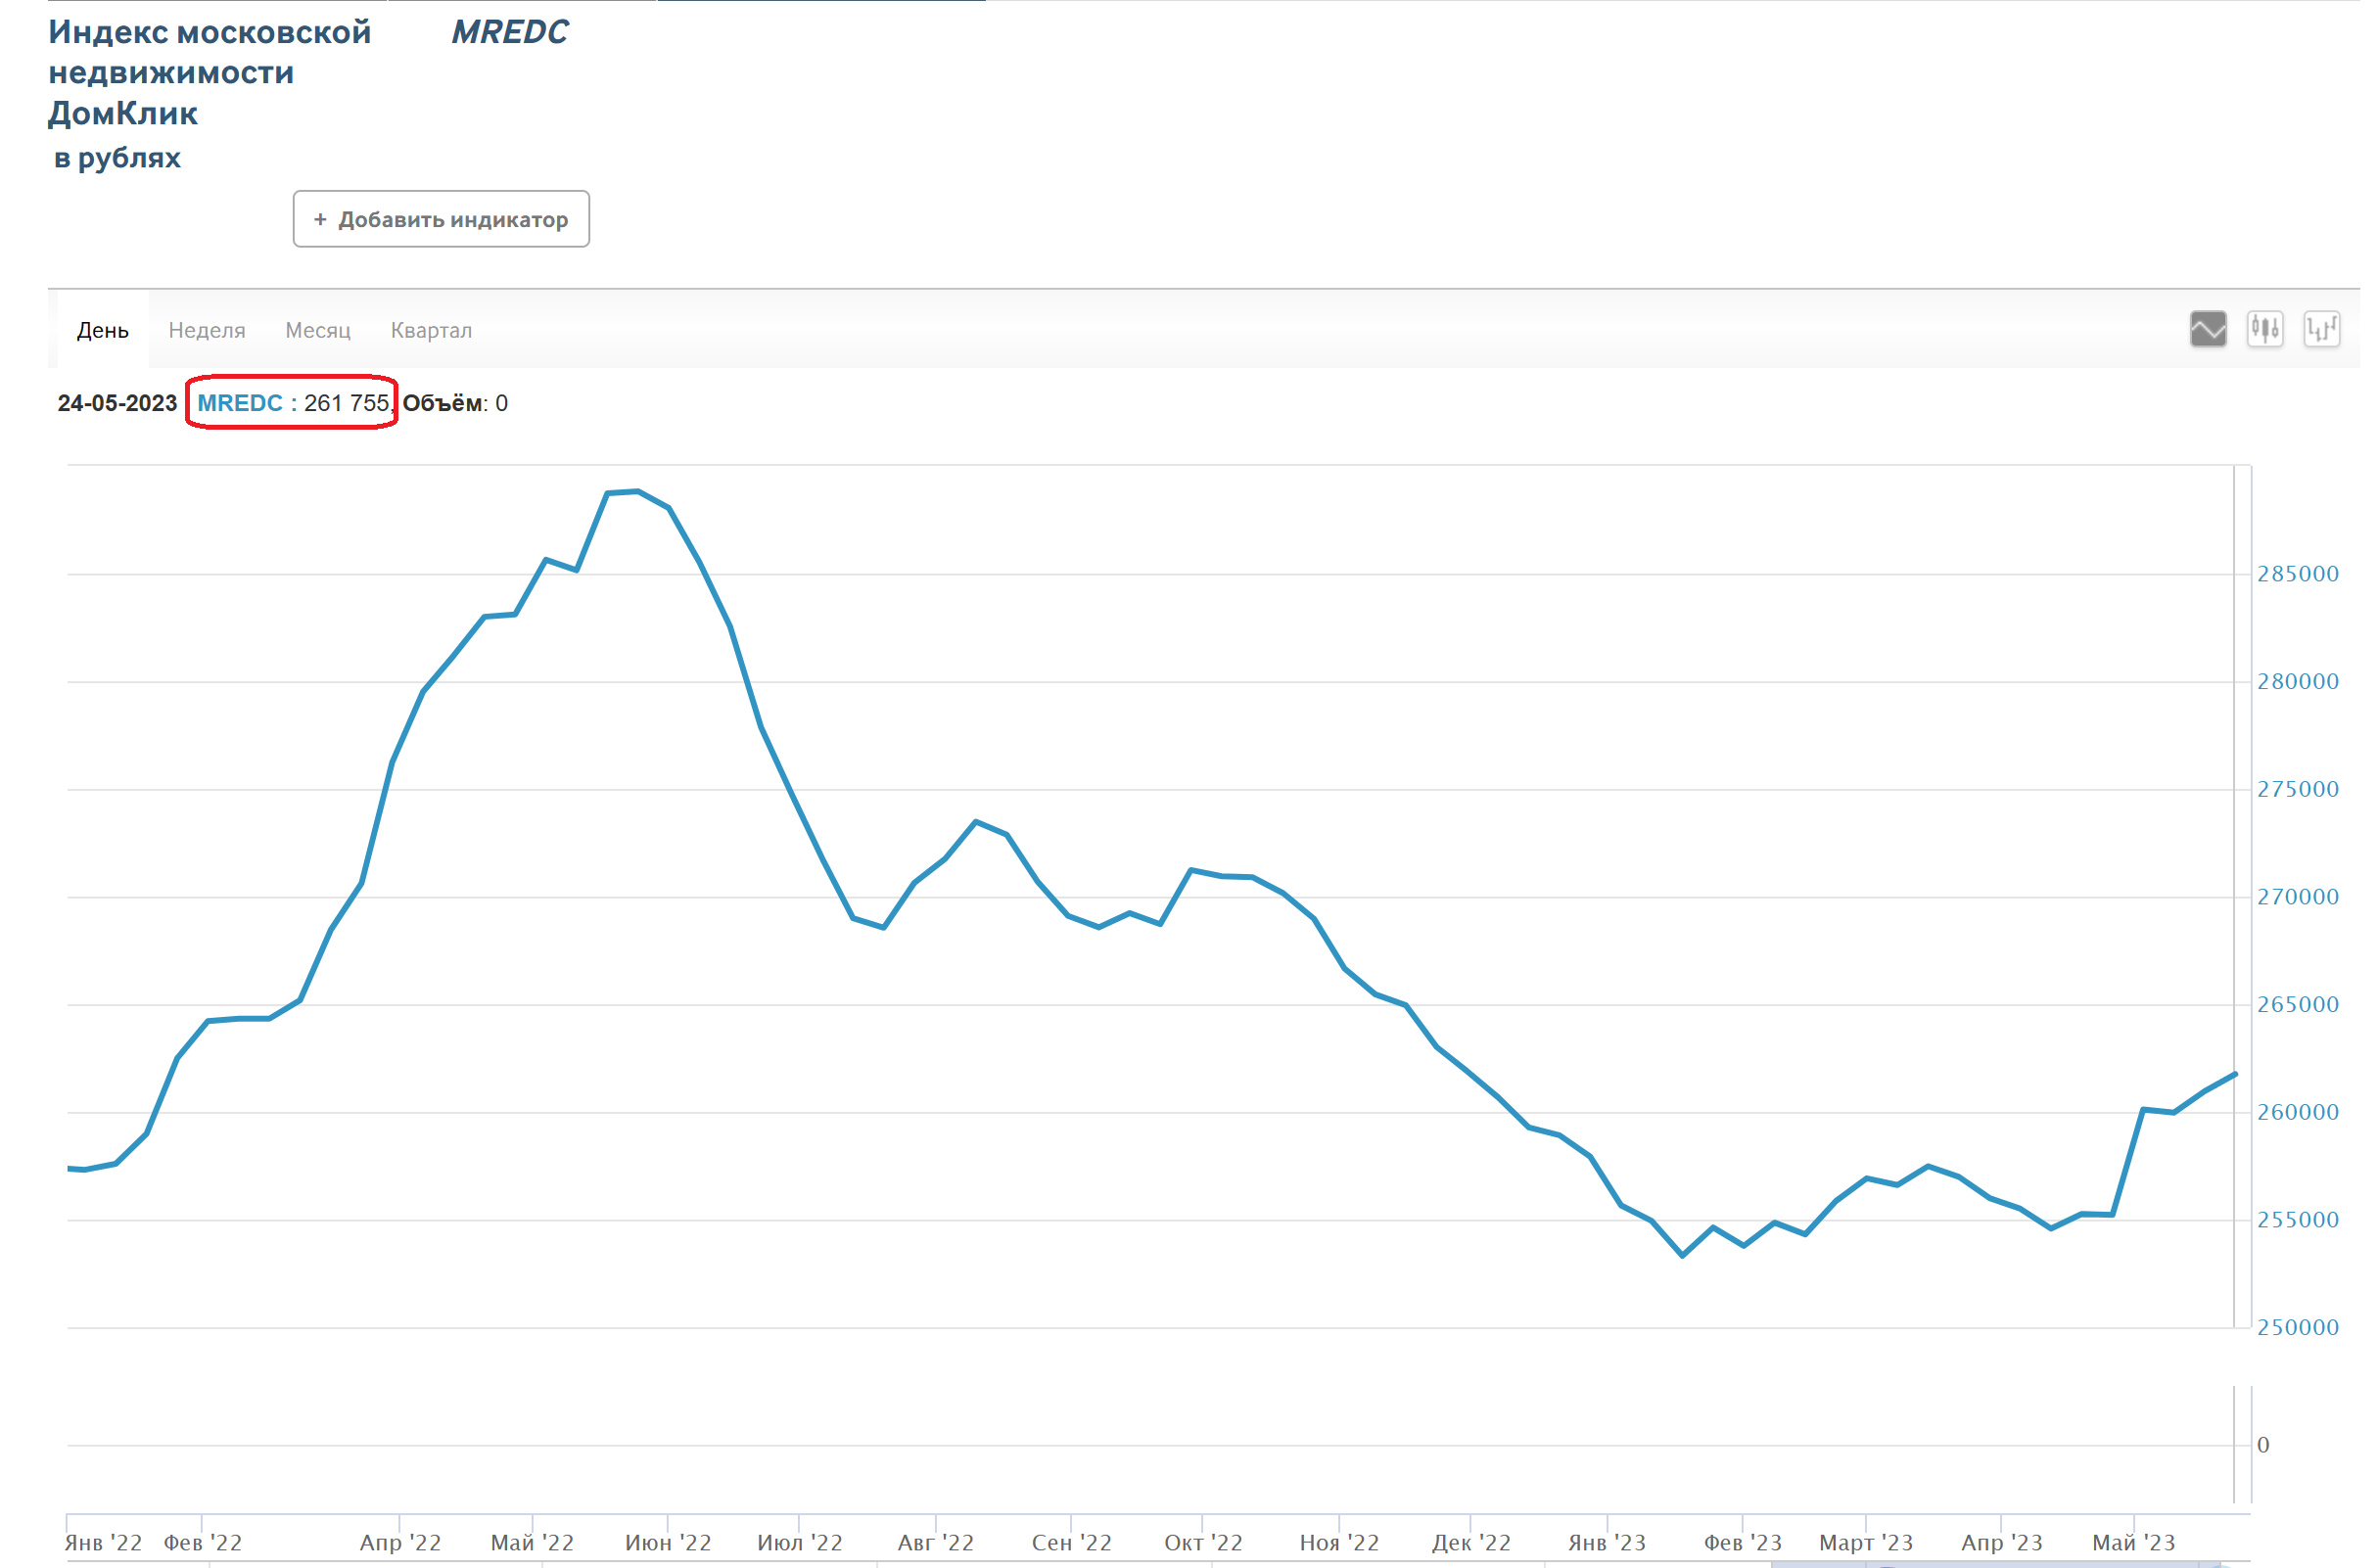Select the Месяц tab
The height and width of the screenshot is (1568, 2377).
point(320,332)
